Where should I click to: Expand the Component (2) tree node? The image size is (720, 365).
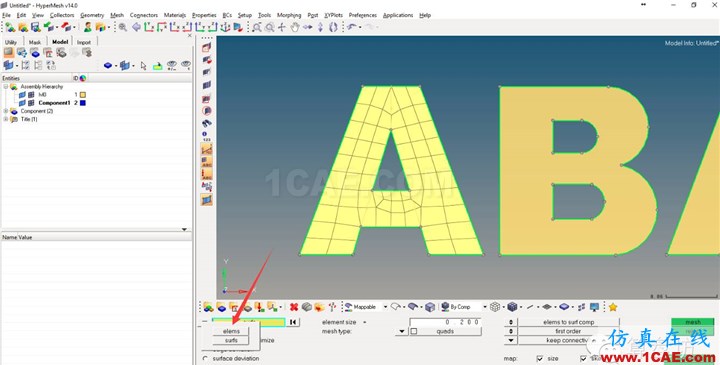tap(6, 111)
